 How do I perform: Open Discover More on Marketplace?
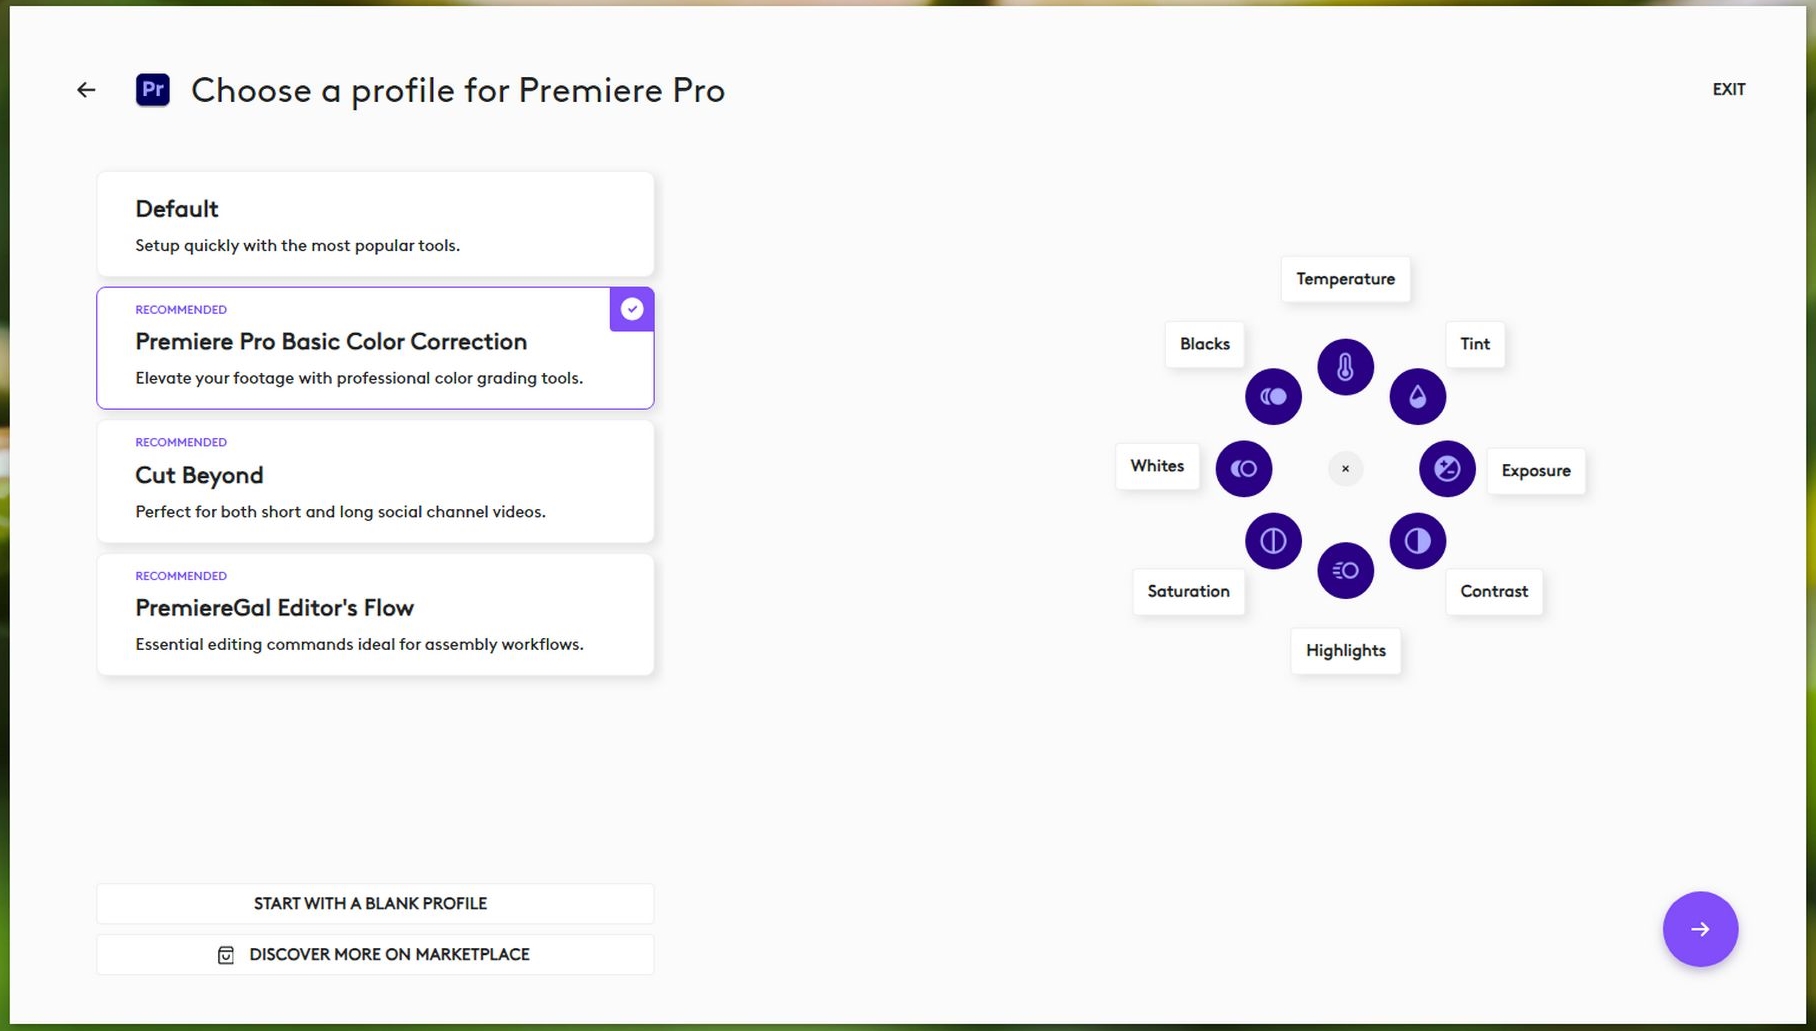(375, 954)
